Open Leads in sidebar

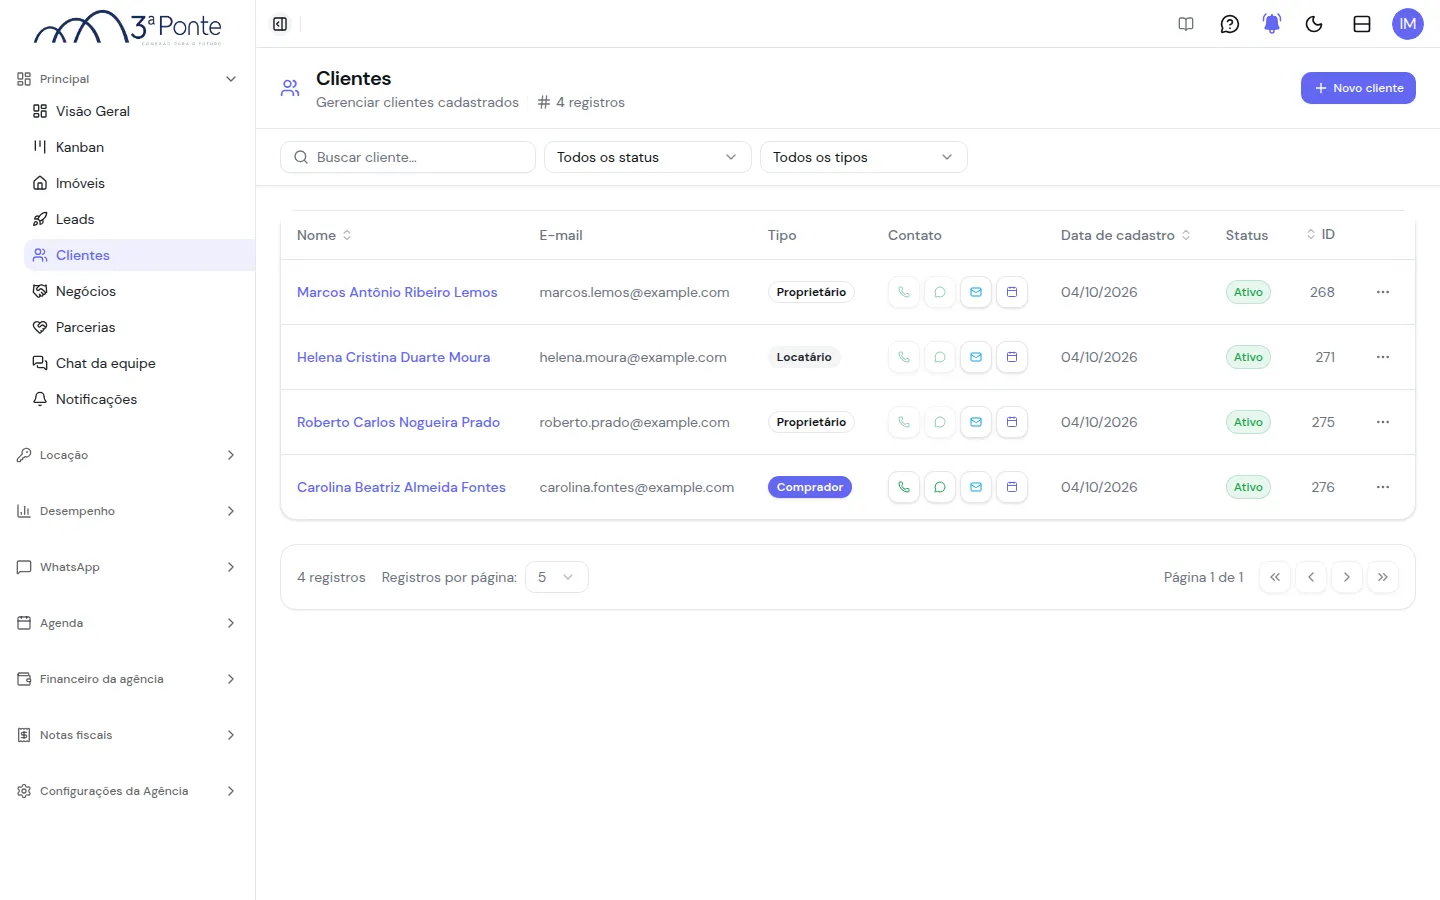click(139, 219)
